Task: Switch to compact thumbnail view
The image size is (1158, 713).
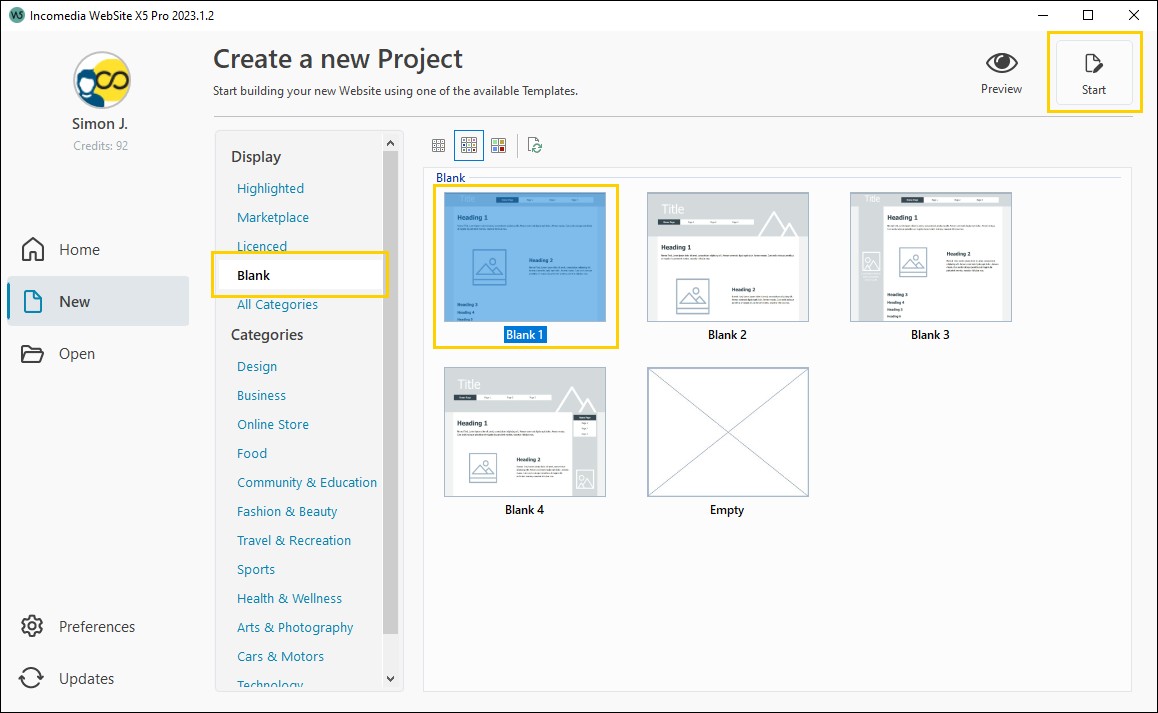Action: click(438, 144)
